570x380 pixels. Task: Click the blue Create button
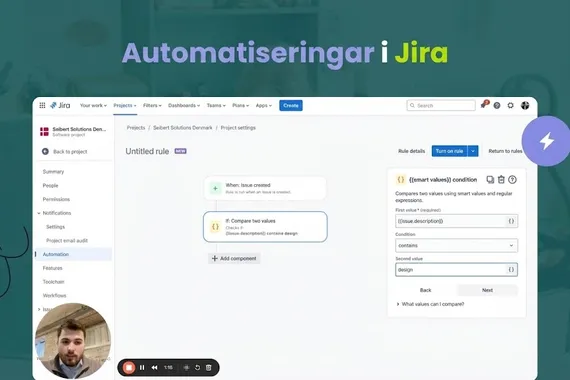(291, 105)
